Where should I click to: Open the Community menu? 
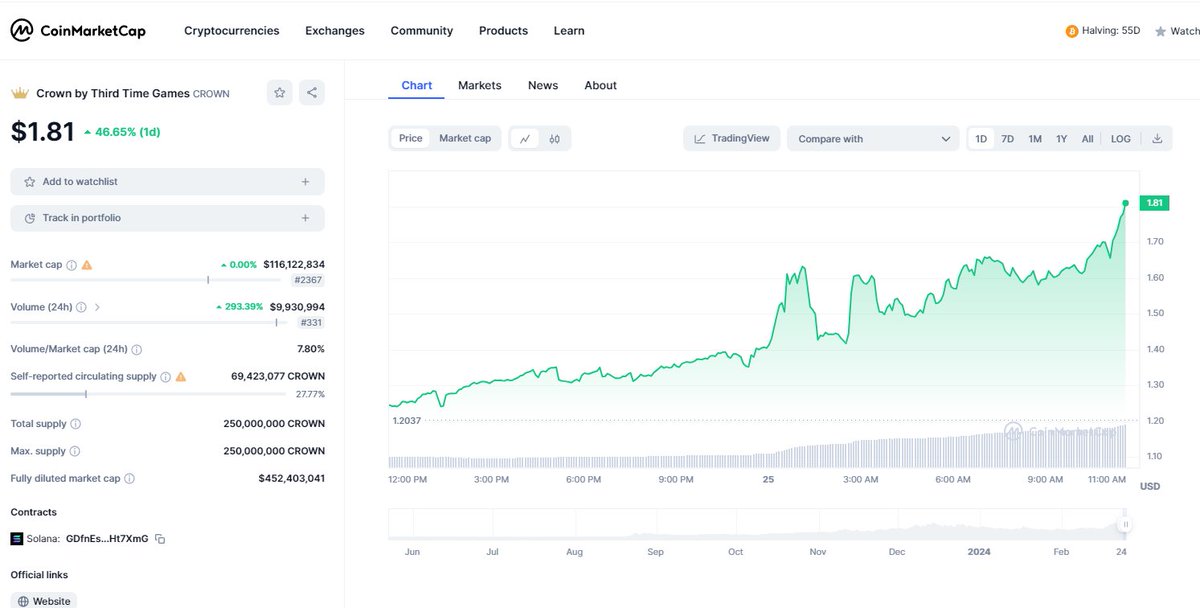point(422,31)
